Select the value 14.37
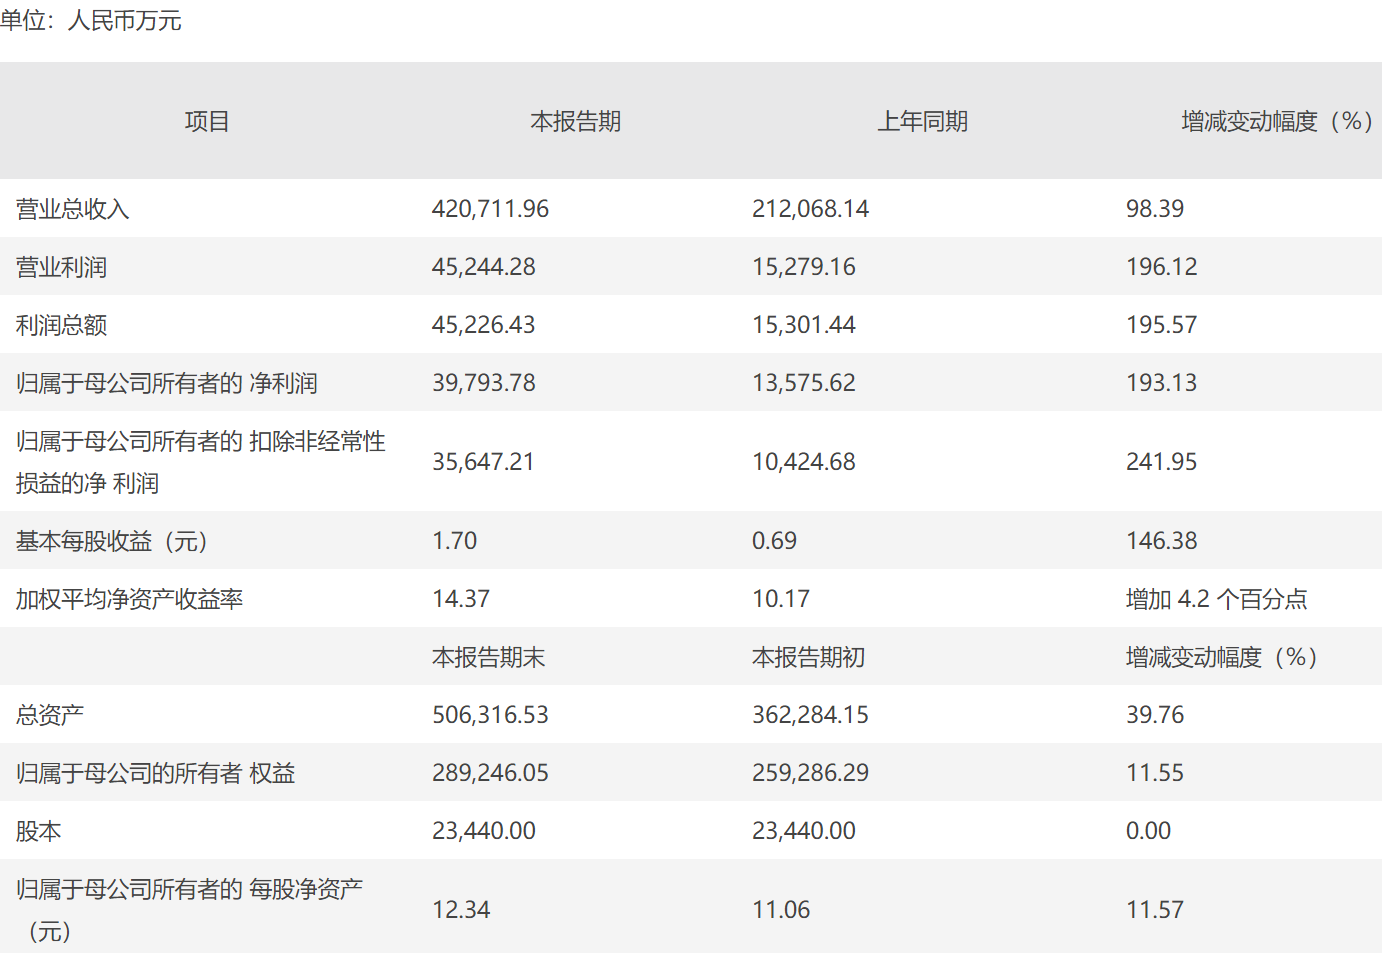This screenshot has height=953, width=1382. [x=460, y=599]
